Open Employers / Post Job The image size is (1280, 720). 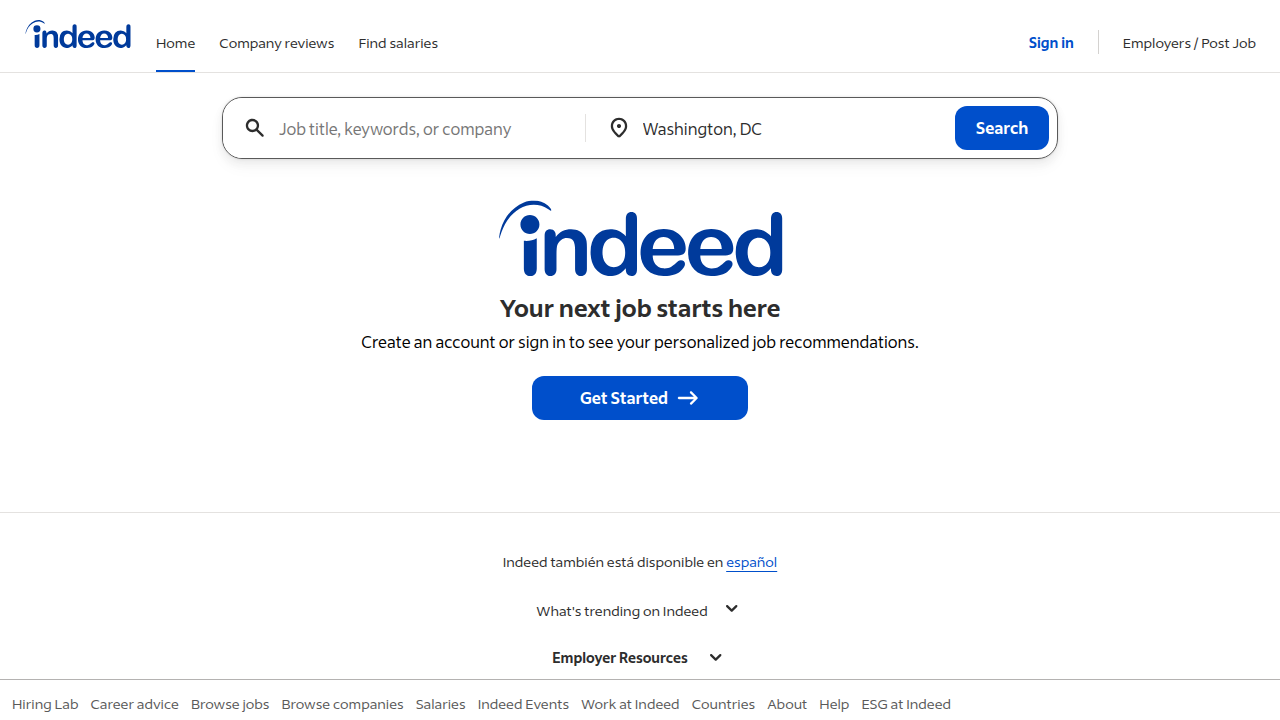(1189, 43)
